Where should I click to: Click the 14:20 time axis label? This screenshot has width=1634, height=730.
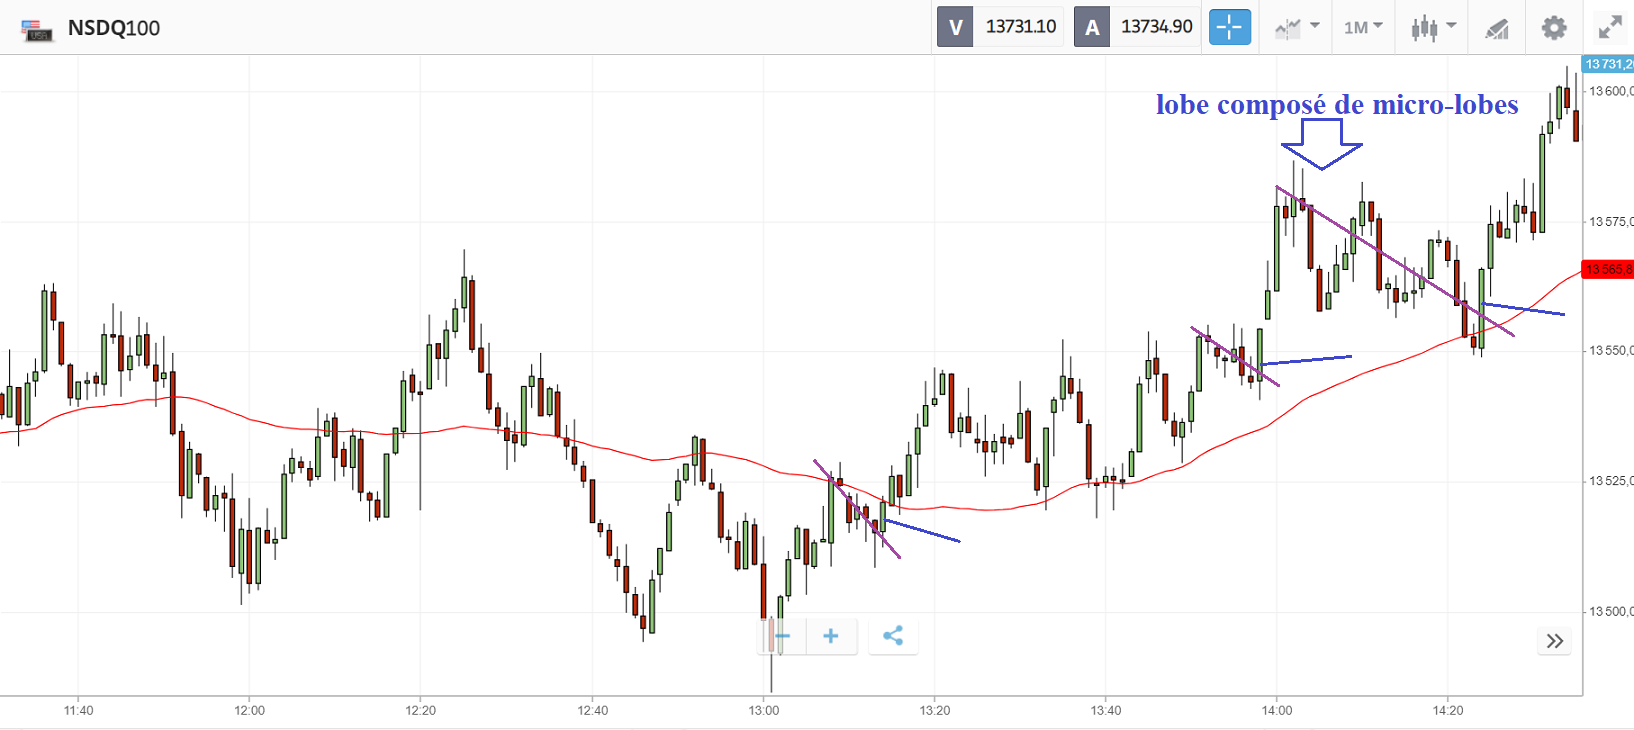tap(1448, 711)
